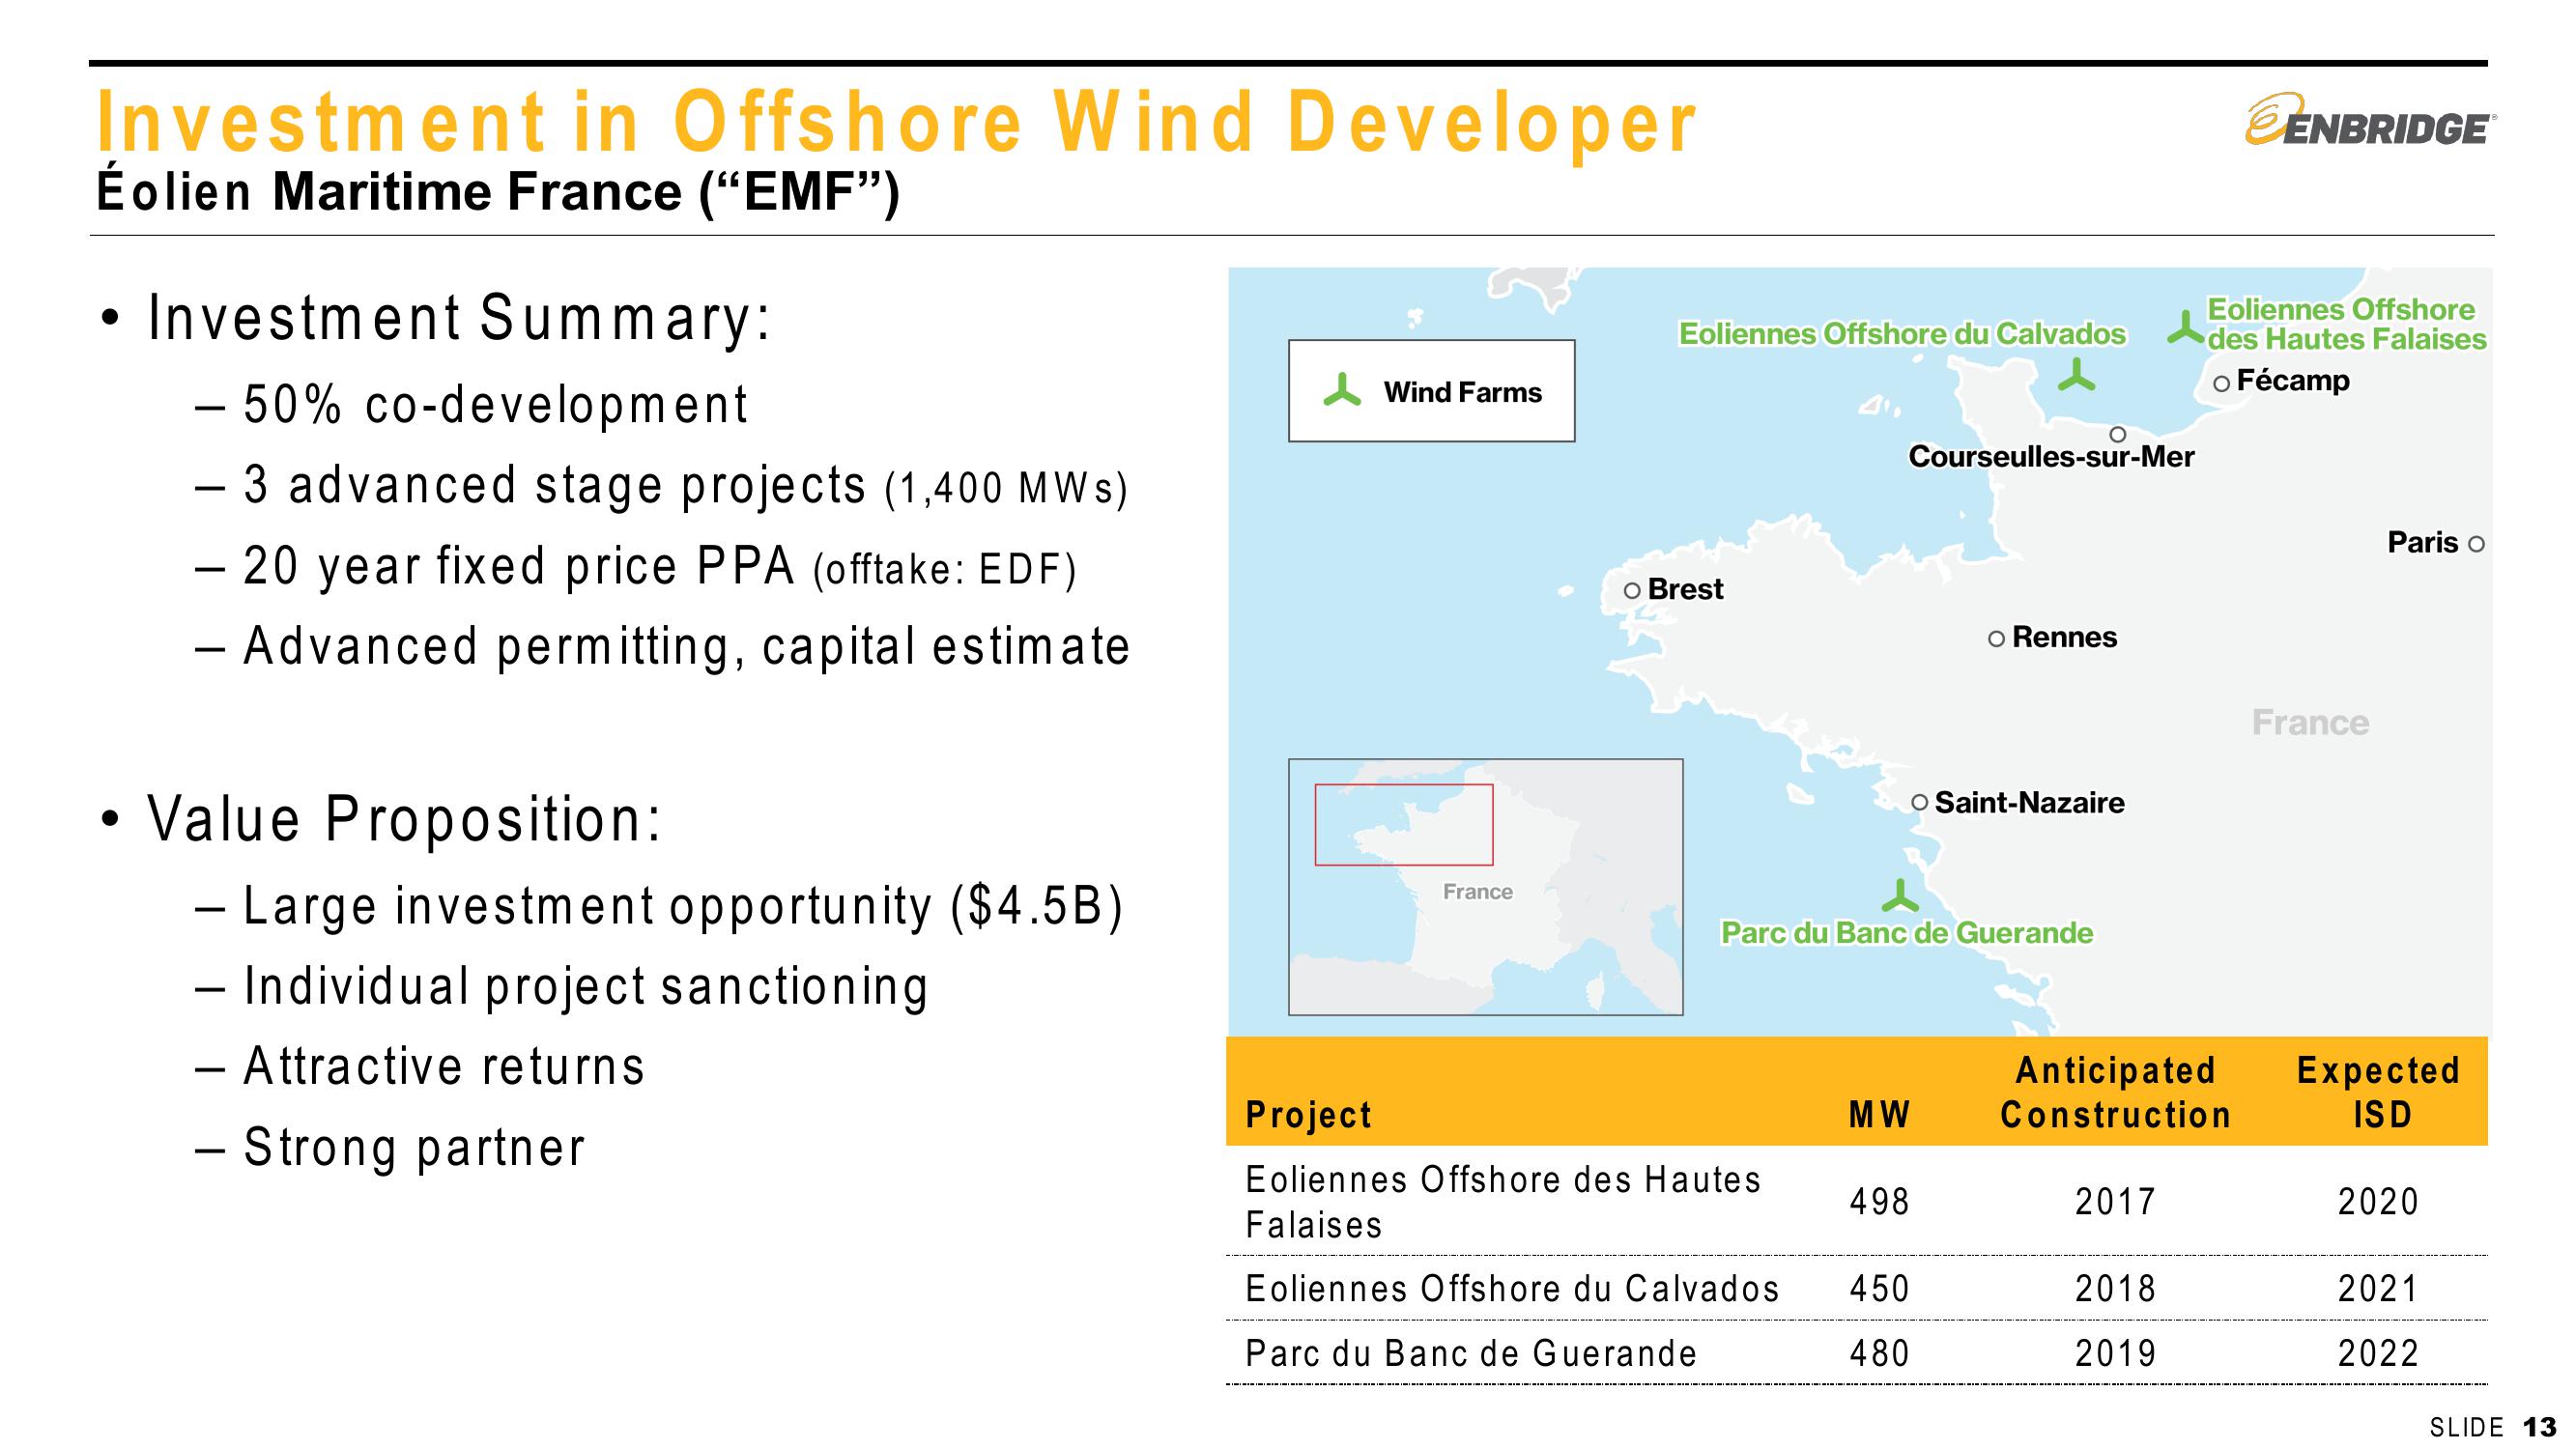Click the subtitle 'Éolien Maritime France ("EMF")'
2576x1449 pixels.
(x=498, y=191)
